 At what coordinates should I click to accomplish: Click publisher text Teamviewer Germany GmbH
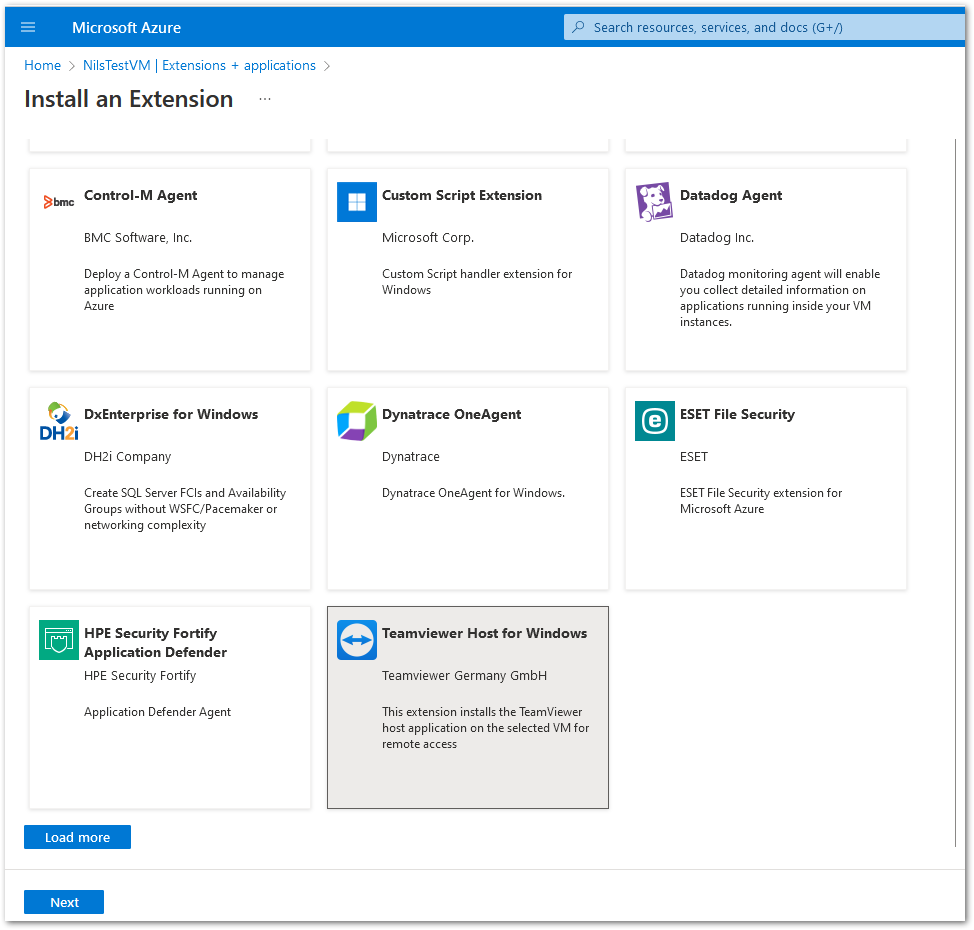pos(465,675)
